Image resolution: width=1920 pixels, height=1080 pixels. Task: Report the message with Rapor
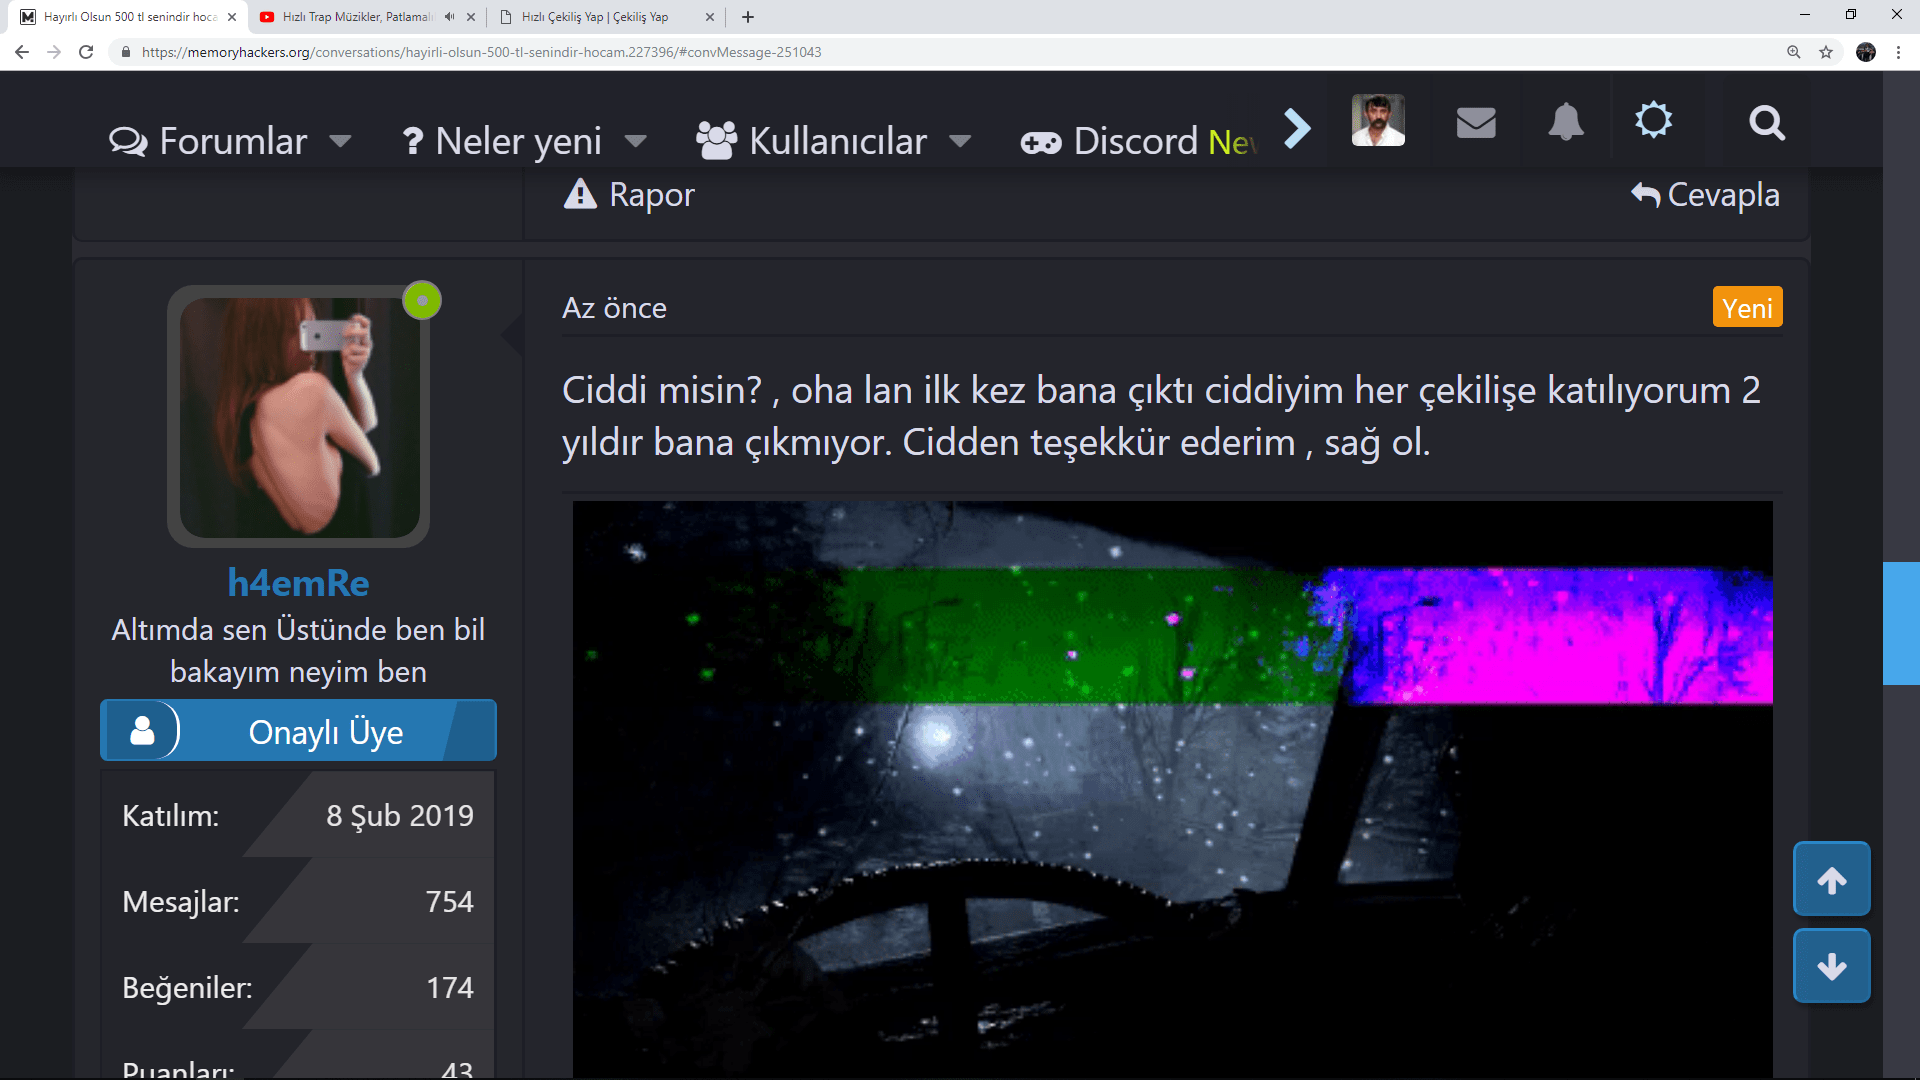(x=629, y=194)
